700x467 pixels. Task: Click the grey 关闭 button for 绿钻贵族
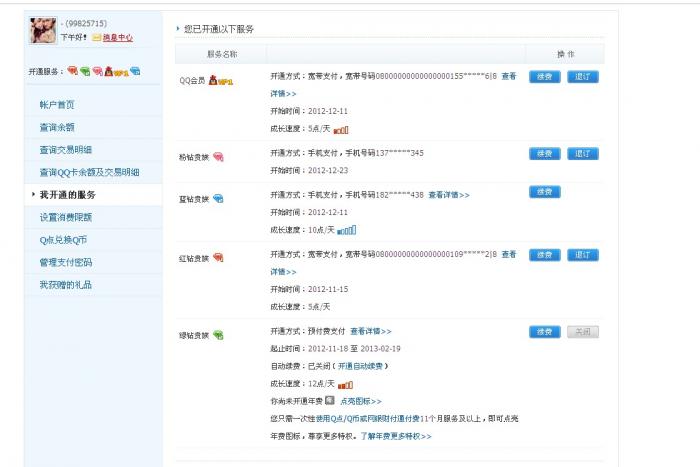coord(583,332)
